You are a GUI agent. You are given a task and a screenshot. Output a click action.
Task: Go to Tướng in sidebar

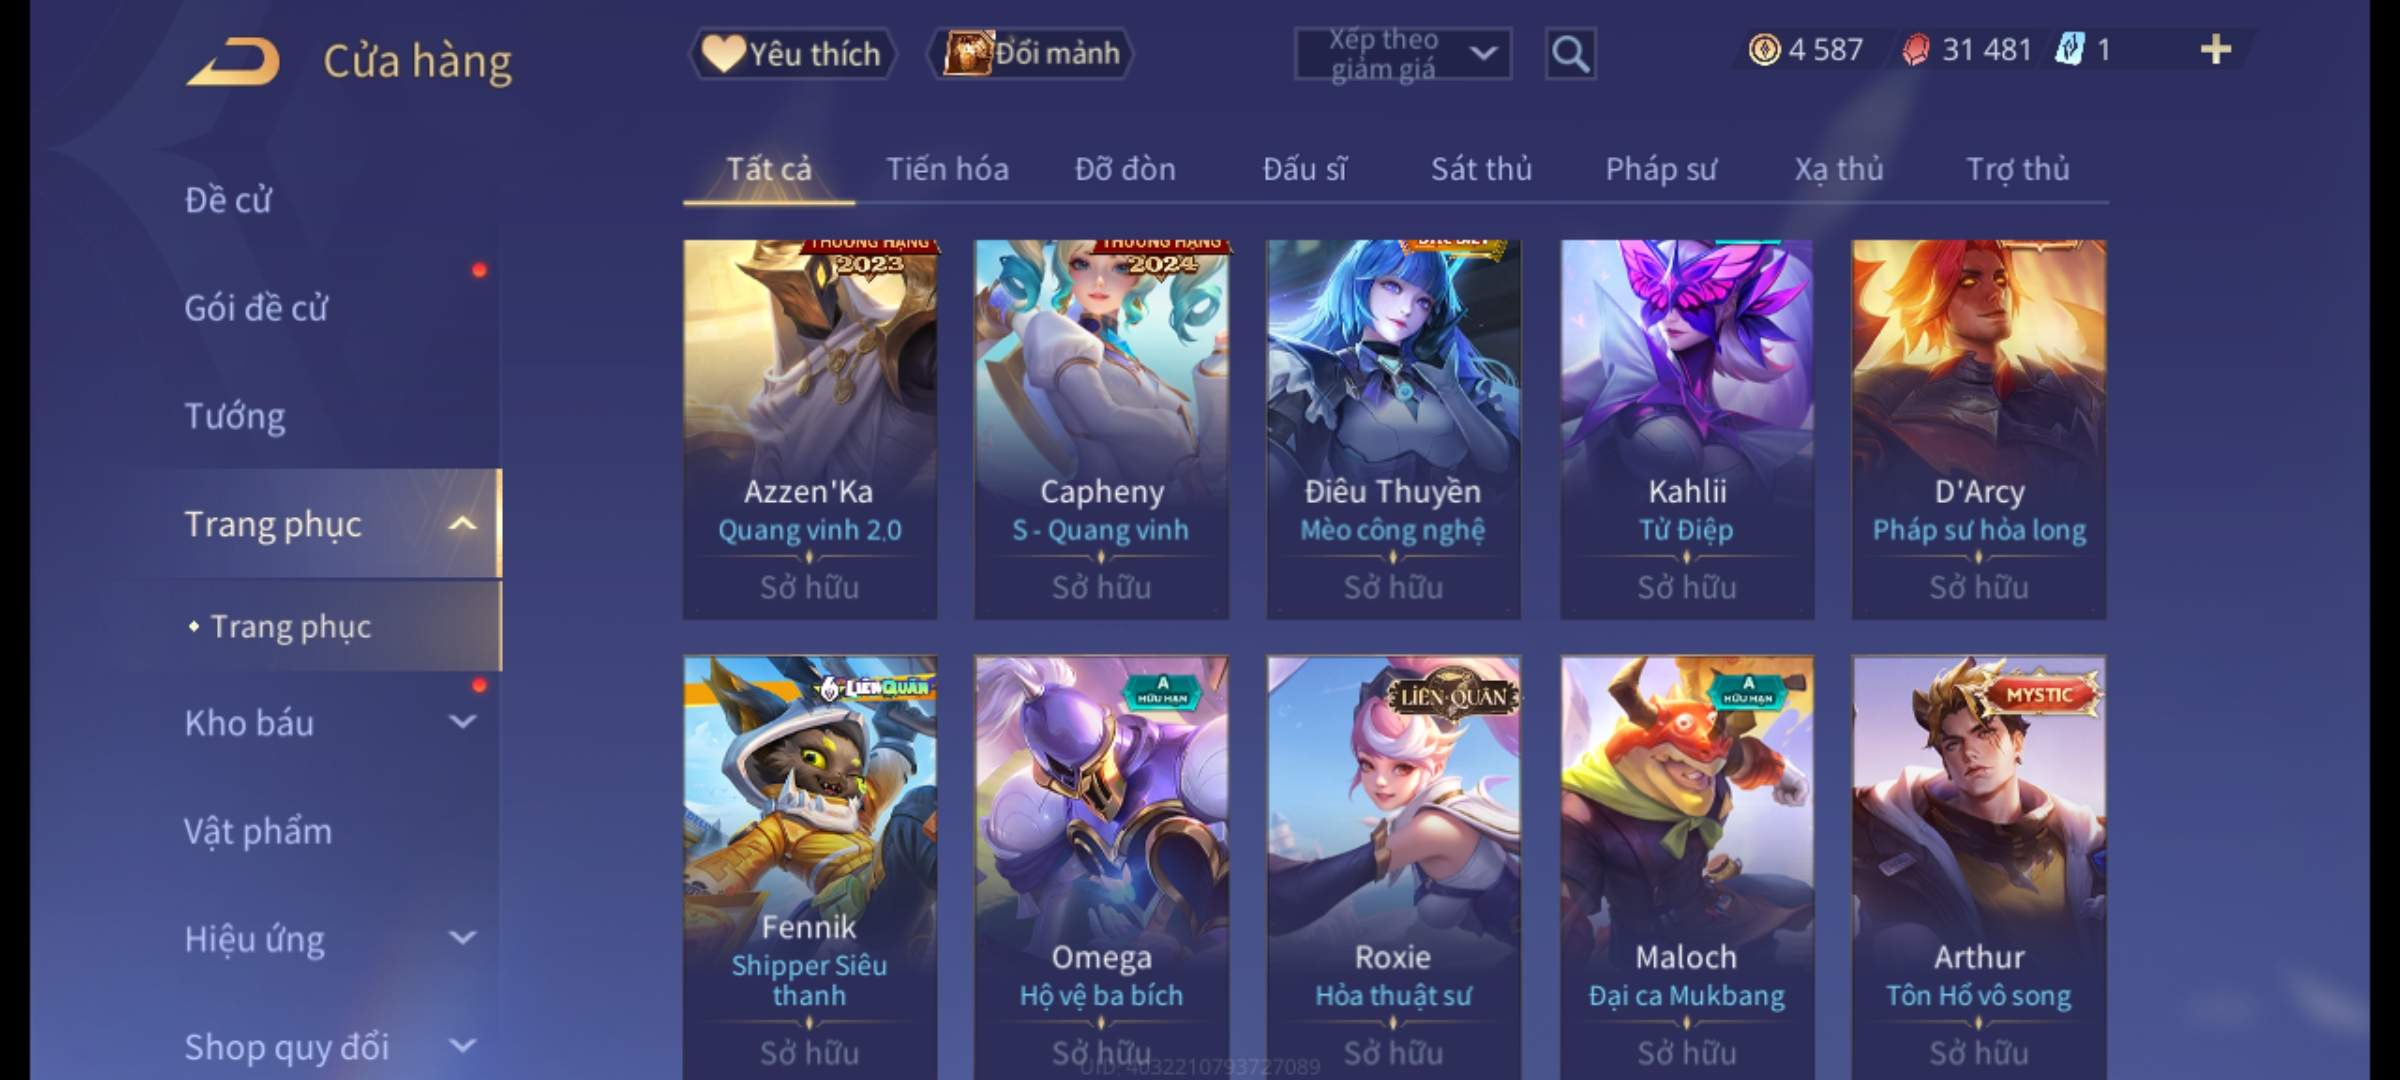(x=235, y=416)
